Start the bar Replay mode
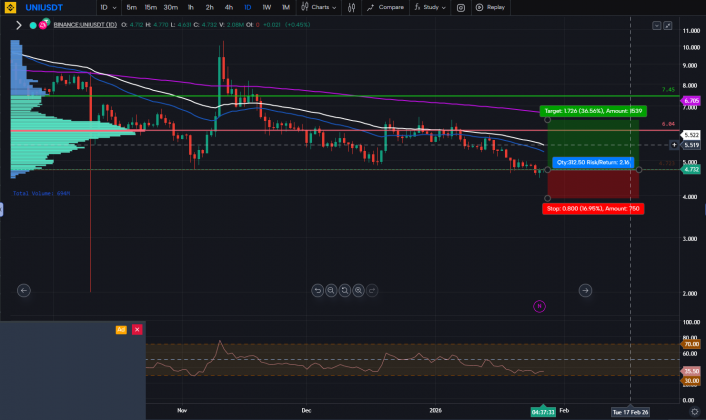Viewport: 706px width, 420px height. tap(490, 7)
